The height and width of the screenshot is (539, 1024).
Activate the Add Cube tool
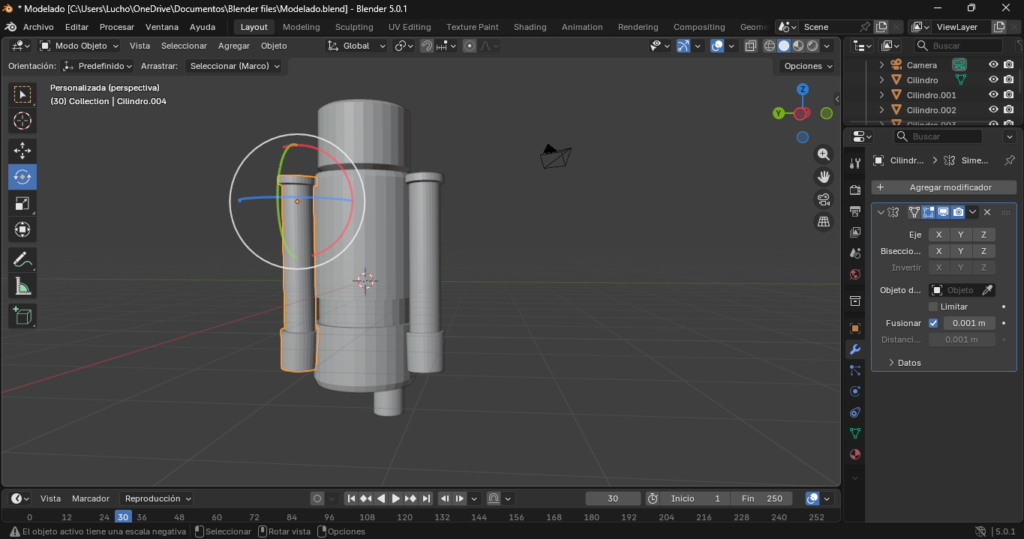[x=22, y=317]
